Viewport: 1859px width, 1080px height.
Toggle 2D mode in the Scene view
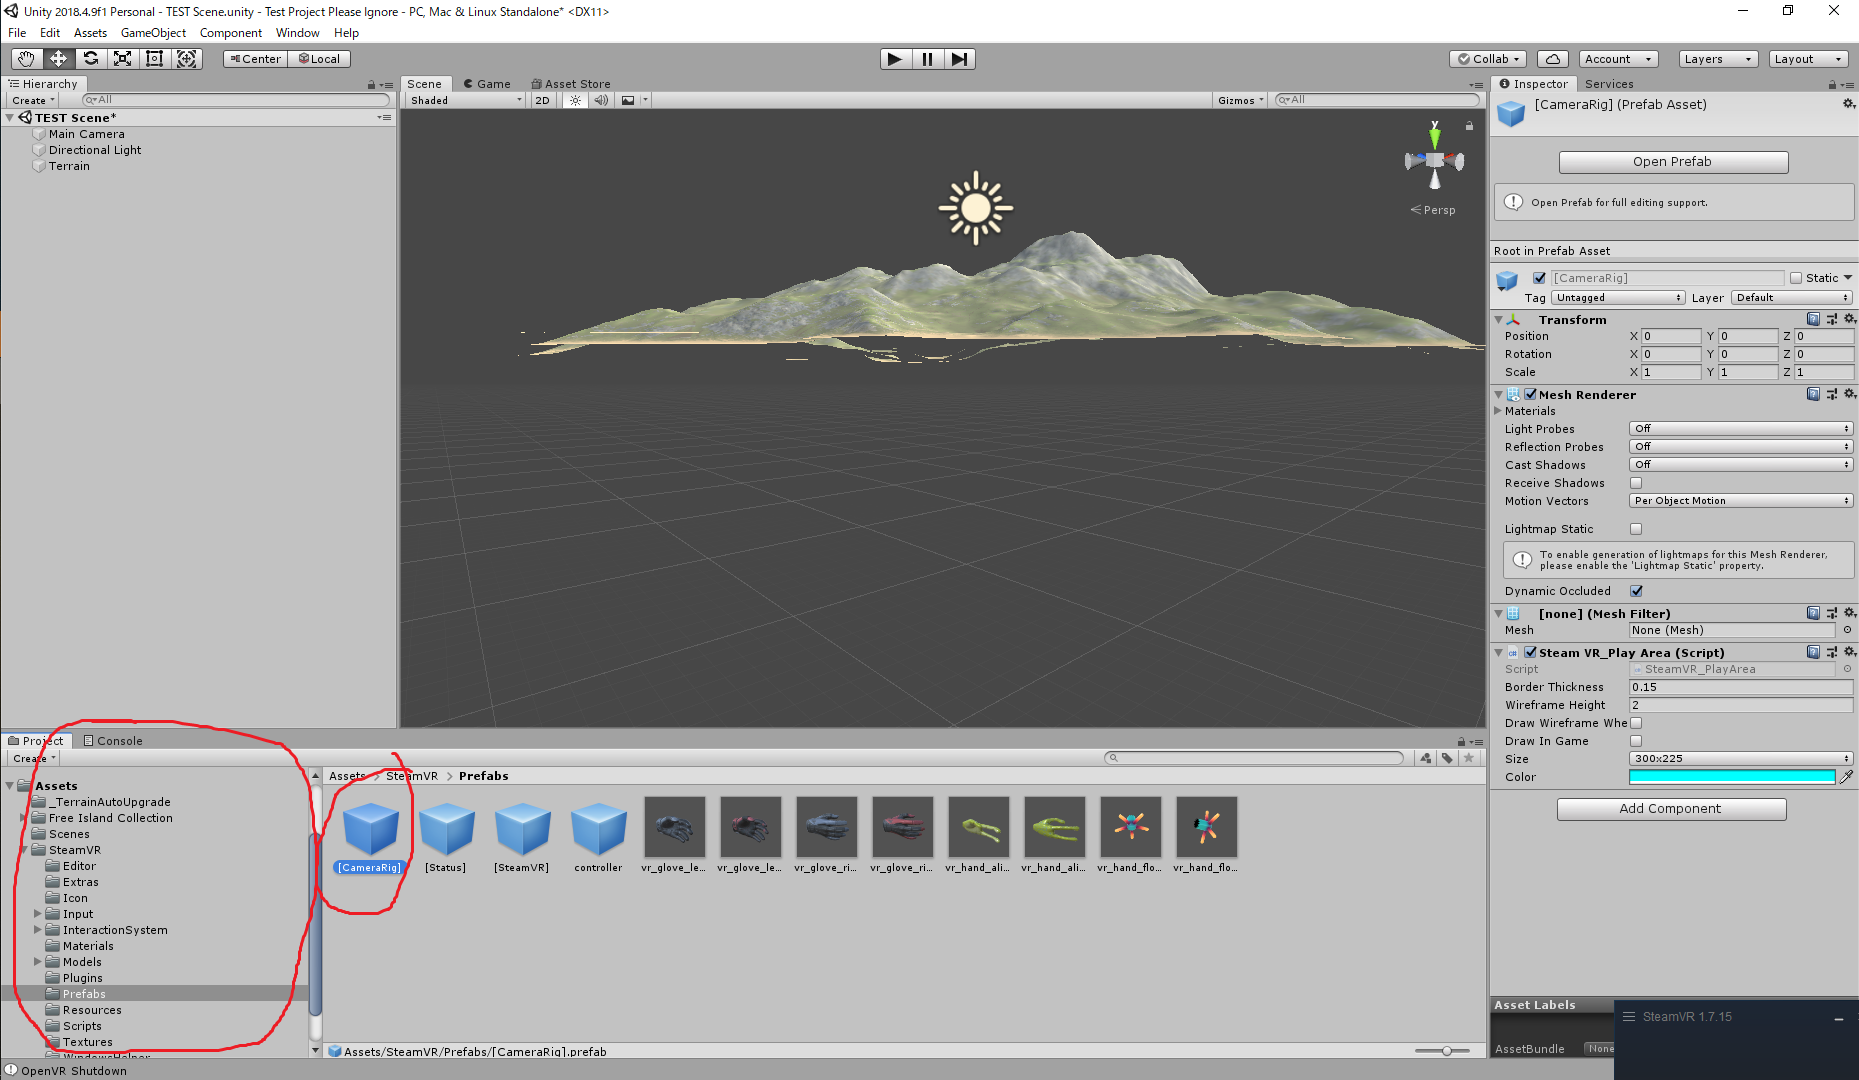541,99
